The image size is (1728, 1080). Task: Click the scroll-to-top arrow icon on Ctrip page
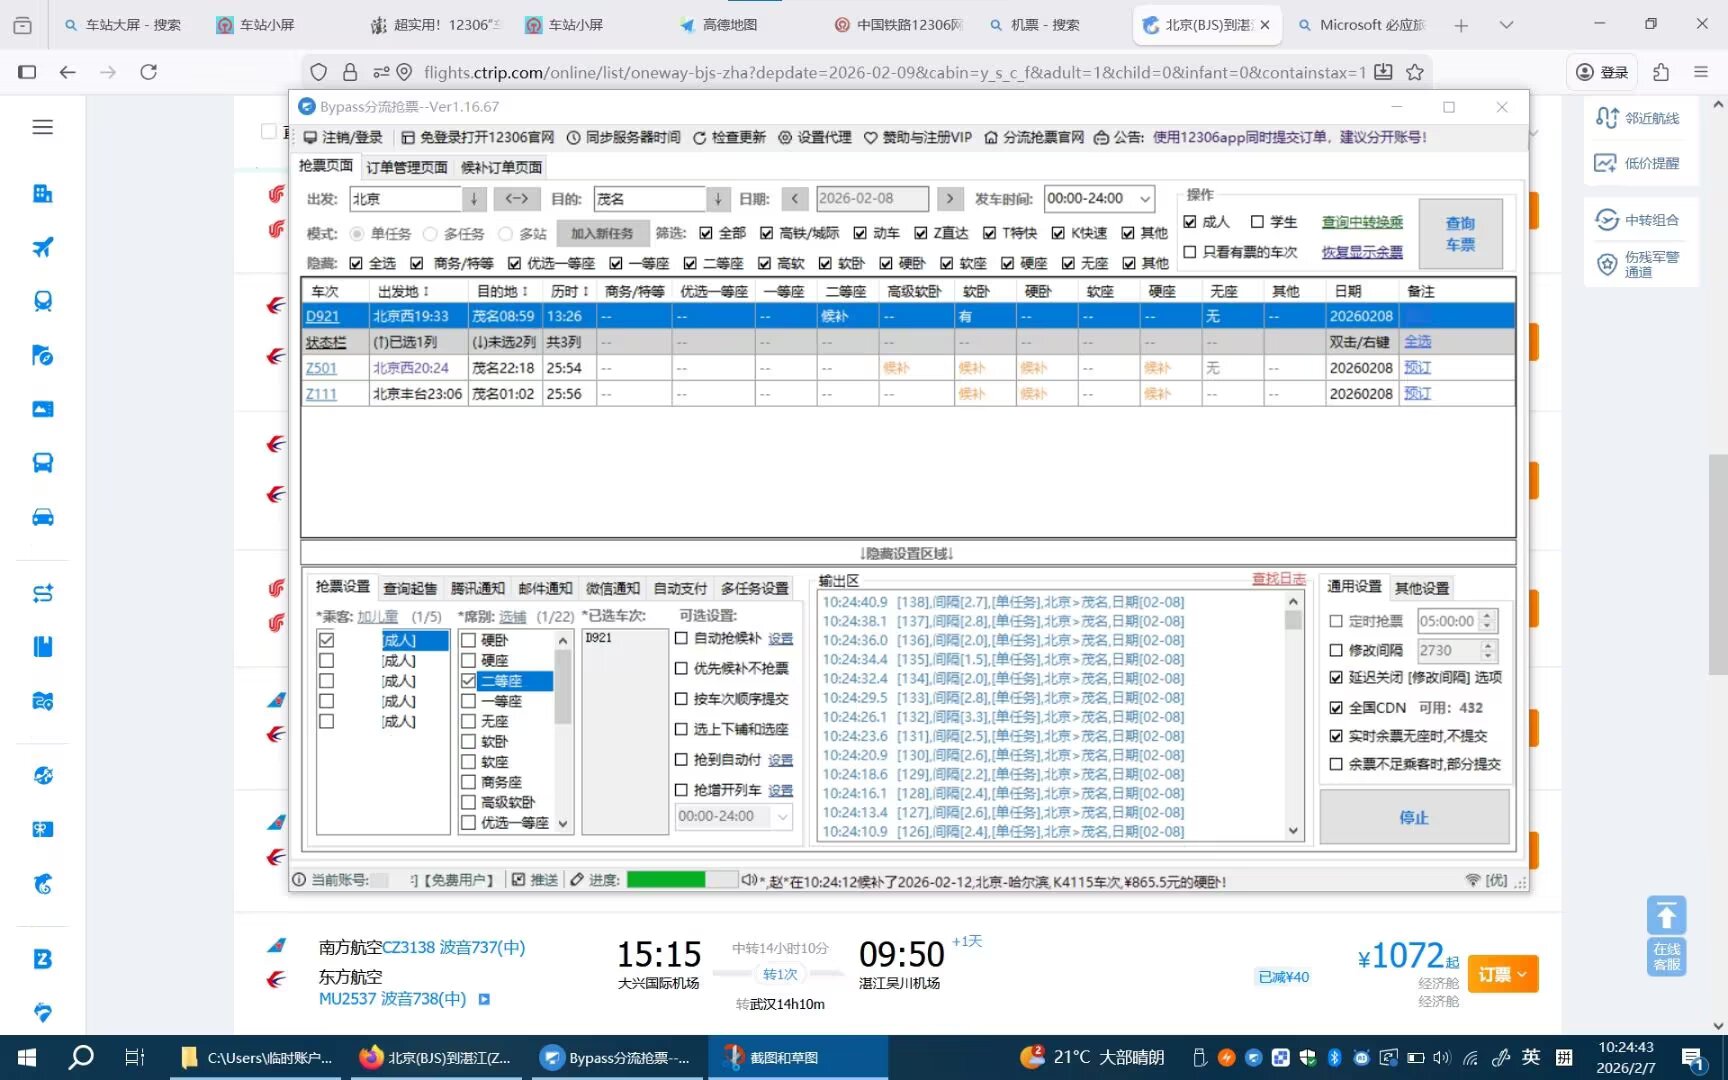click(1666, 915)
